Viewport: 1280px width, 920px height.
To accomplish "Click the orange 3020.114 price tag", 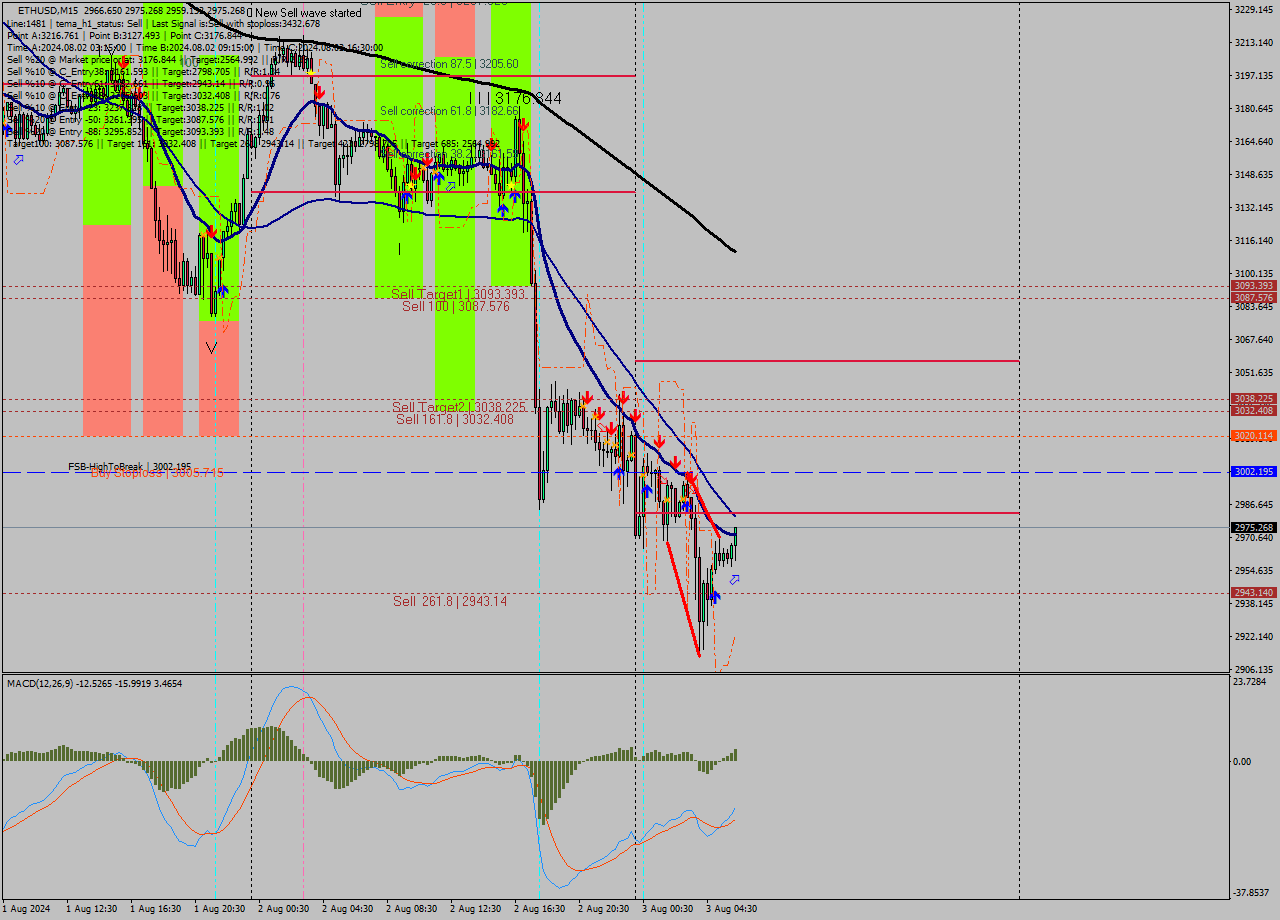I will point(1253,436).
